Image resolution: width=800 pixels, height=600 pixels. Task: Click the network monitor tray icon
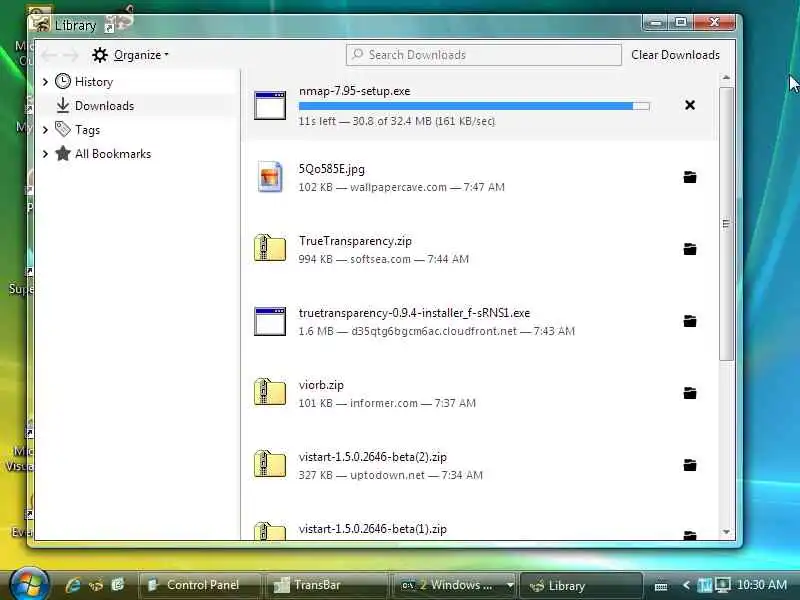pos(723,585)
